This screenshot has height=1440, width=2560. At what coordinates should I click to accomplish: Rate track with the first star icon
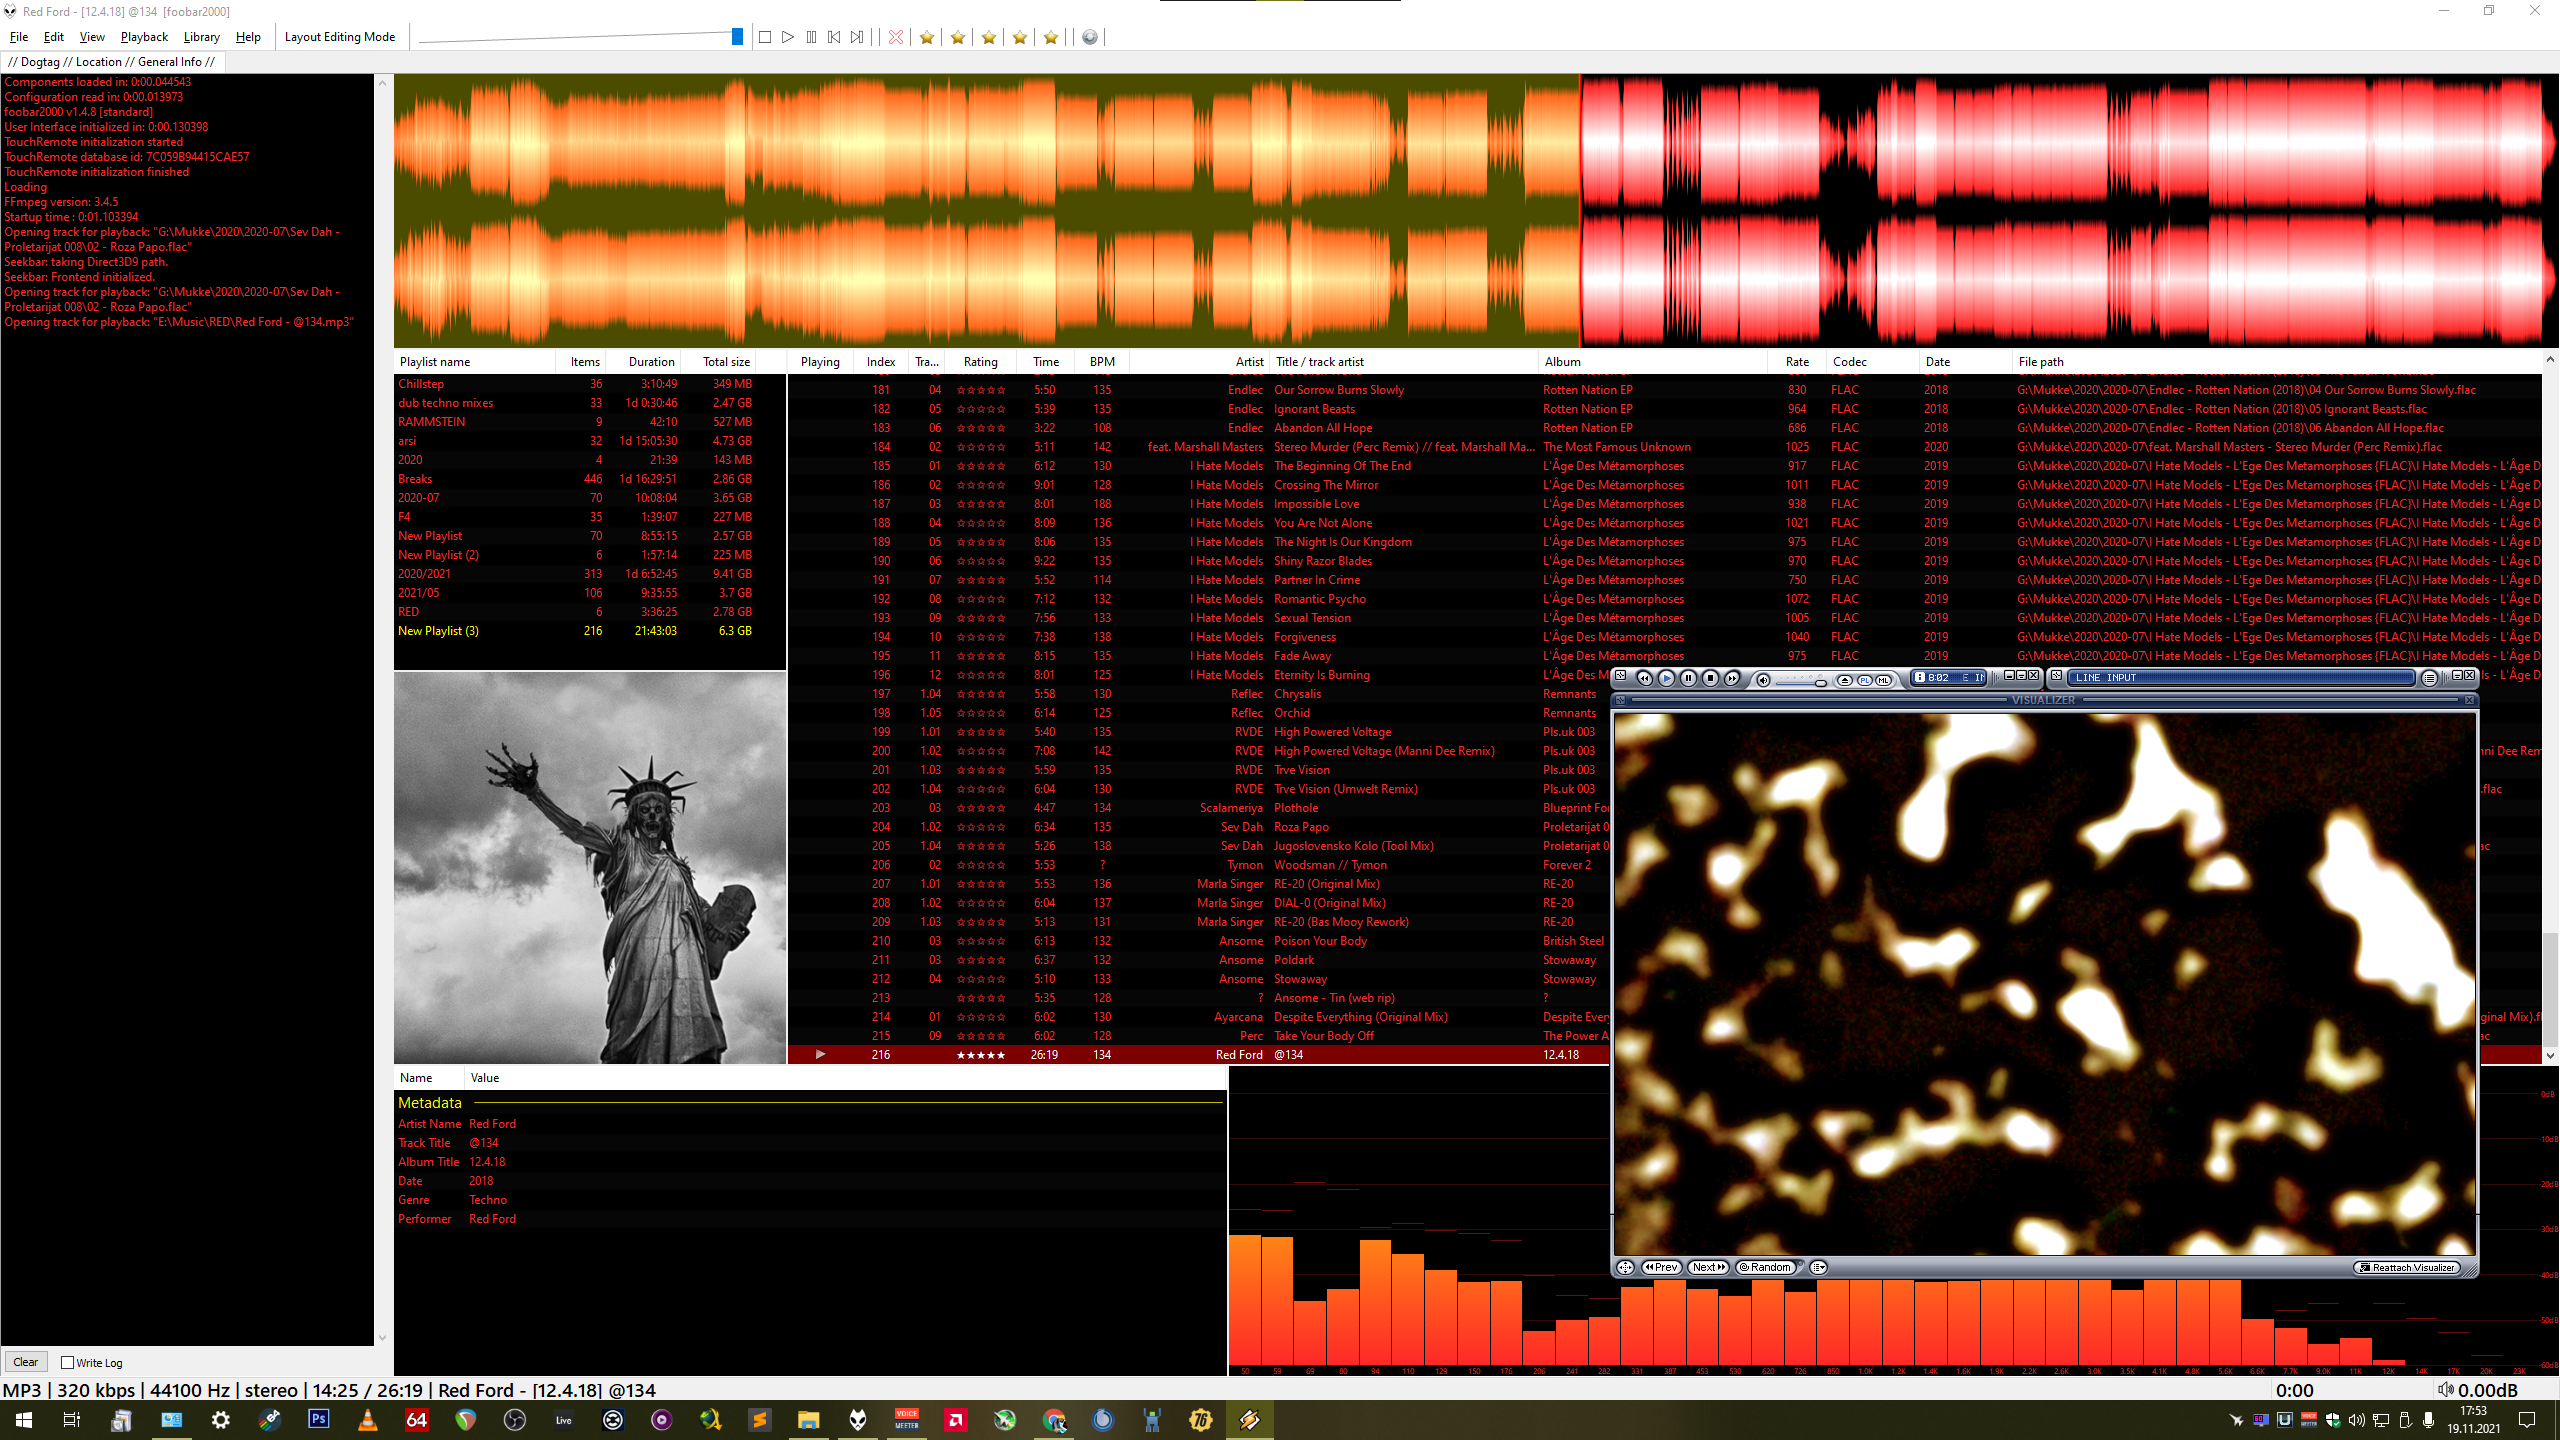click(x=927, y=37)
